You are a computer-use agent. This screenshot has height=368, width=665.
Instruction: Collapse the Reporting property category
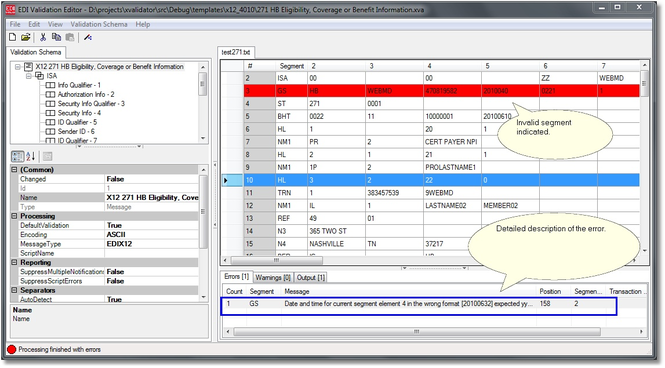click(14, 263)
